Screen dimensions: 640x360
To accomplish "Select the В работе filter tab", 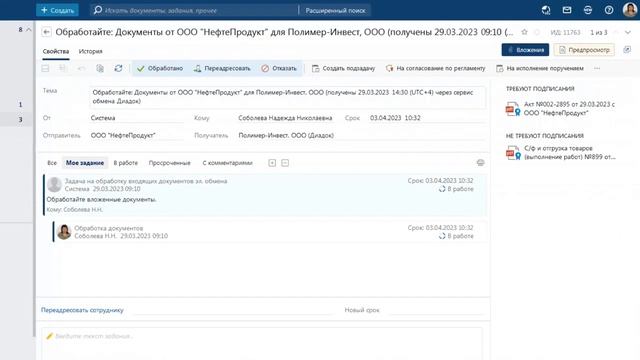I will click(x=126, y=163).
